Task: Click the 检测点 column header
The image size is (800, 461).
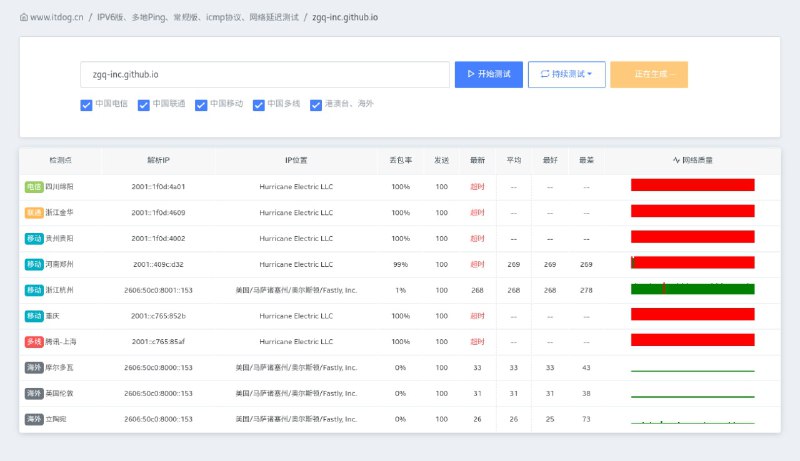Action: click(x=60, y=160)
